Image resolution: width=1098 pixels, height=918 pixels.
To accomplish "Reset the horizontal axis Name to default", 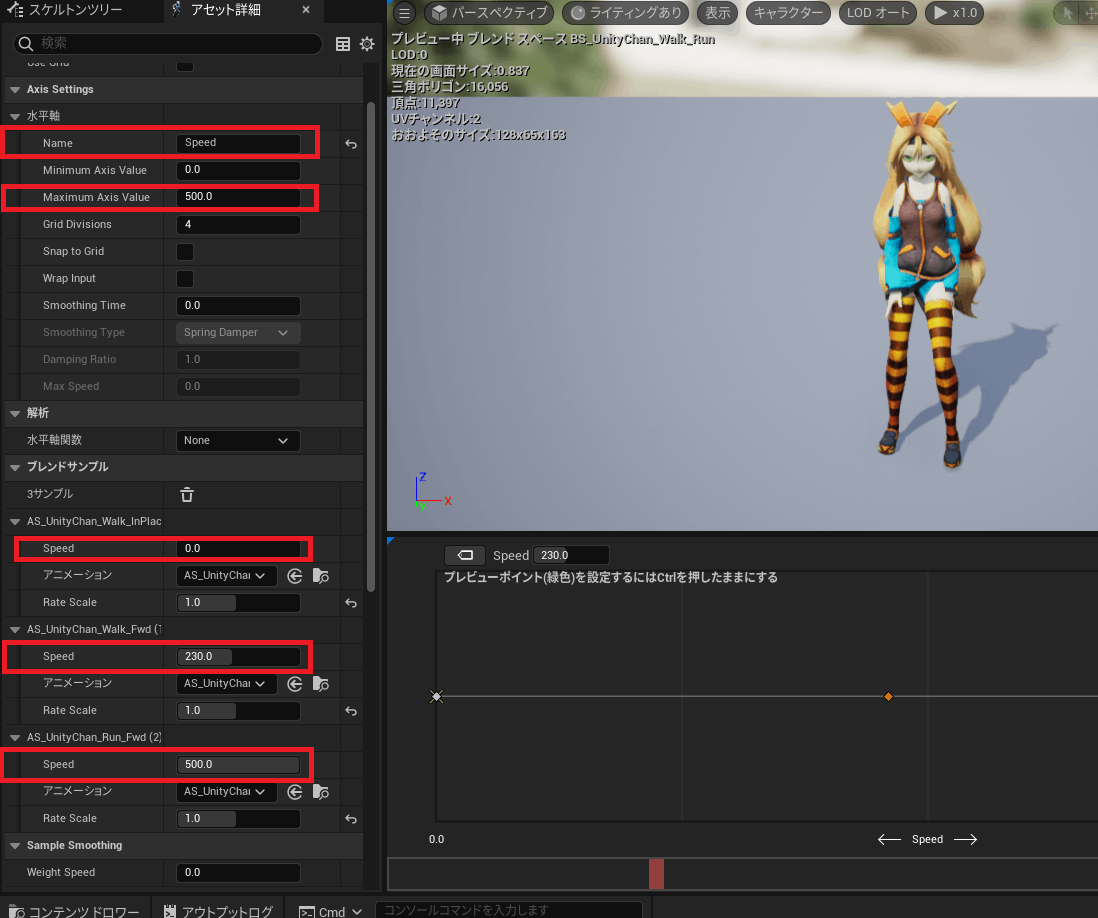I will (351, 144).
